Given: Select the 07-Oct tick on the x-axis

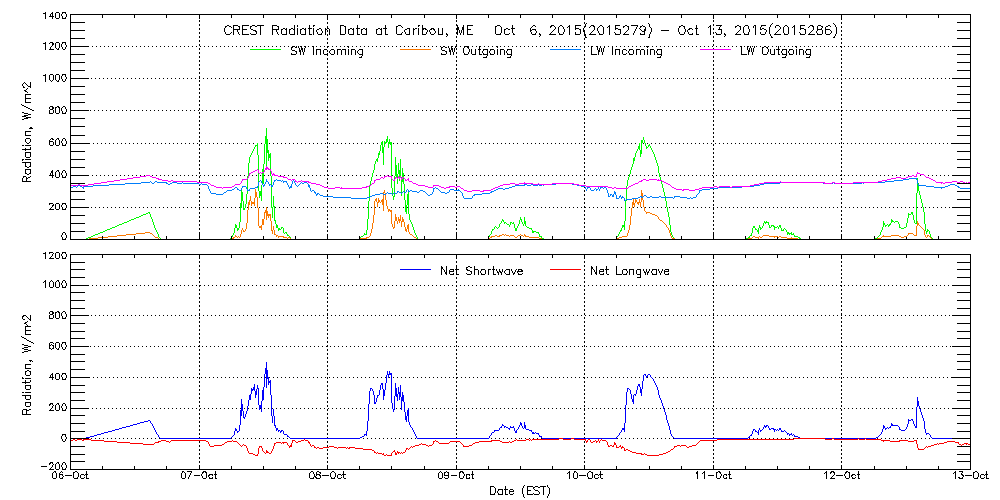Looking at the screenshot, I should pos(201,477).
